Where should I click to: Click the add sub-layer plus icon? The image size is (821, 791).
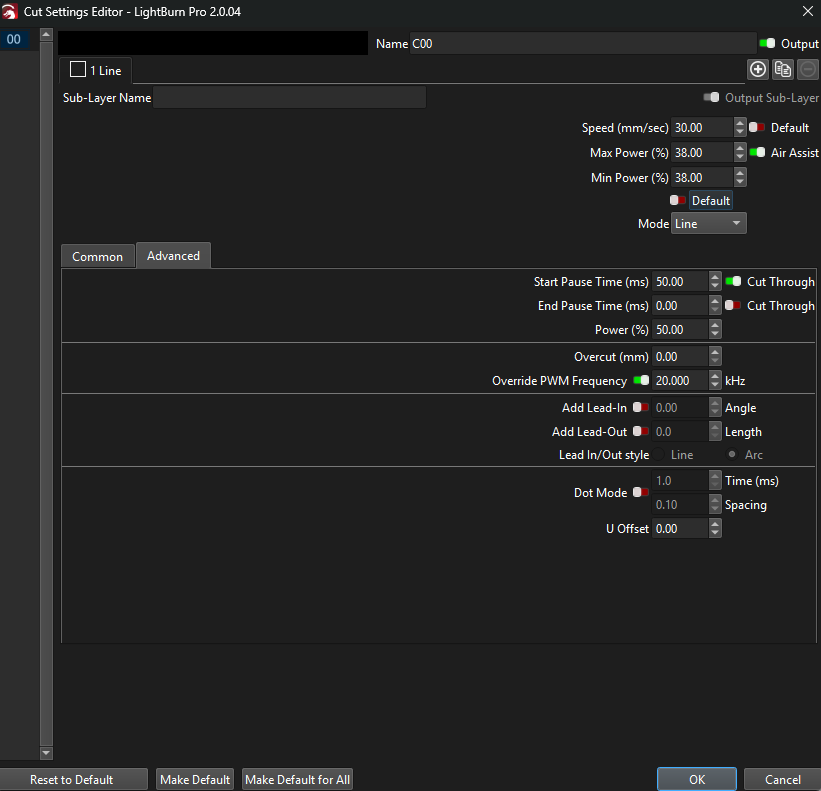[758, 69]
